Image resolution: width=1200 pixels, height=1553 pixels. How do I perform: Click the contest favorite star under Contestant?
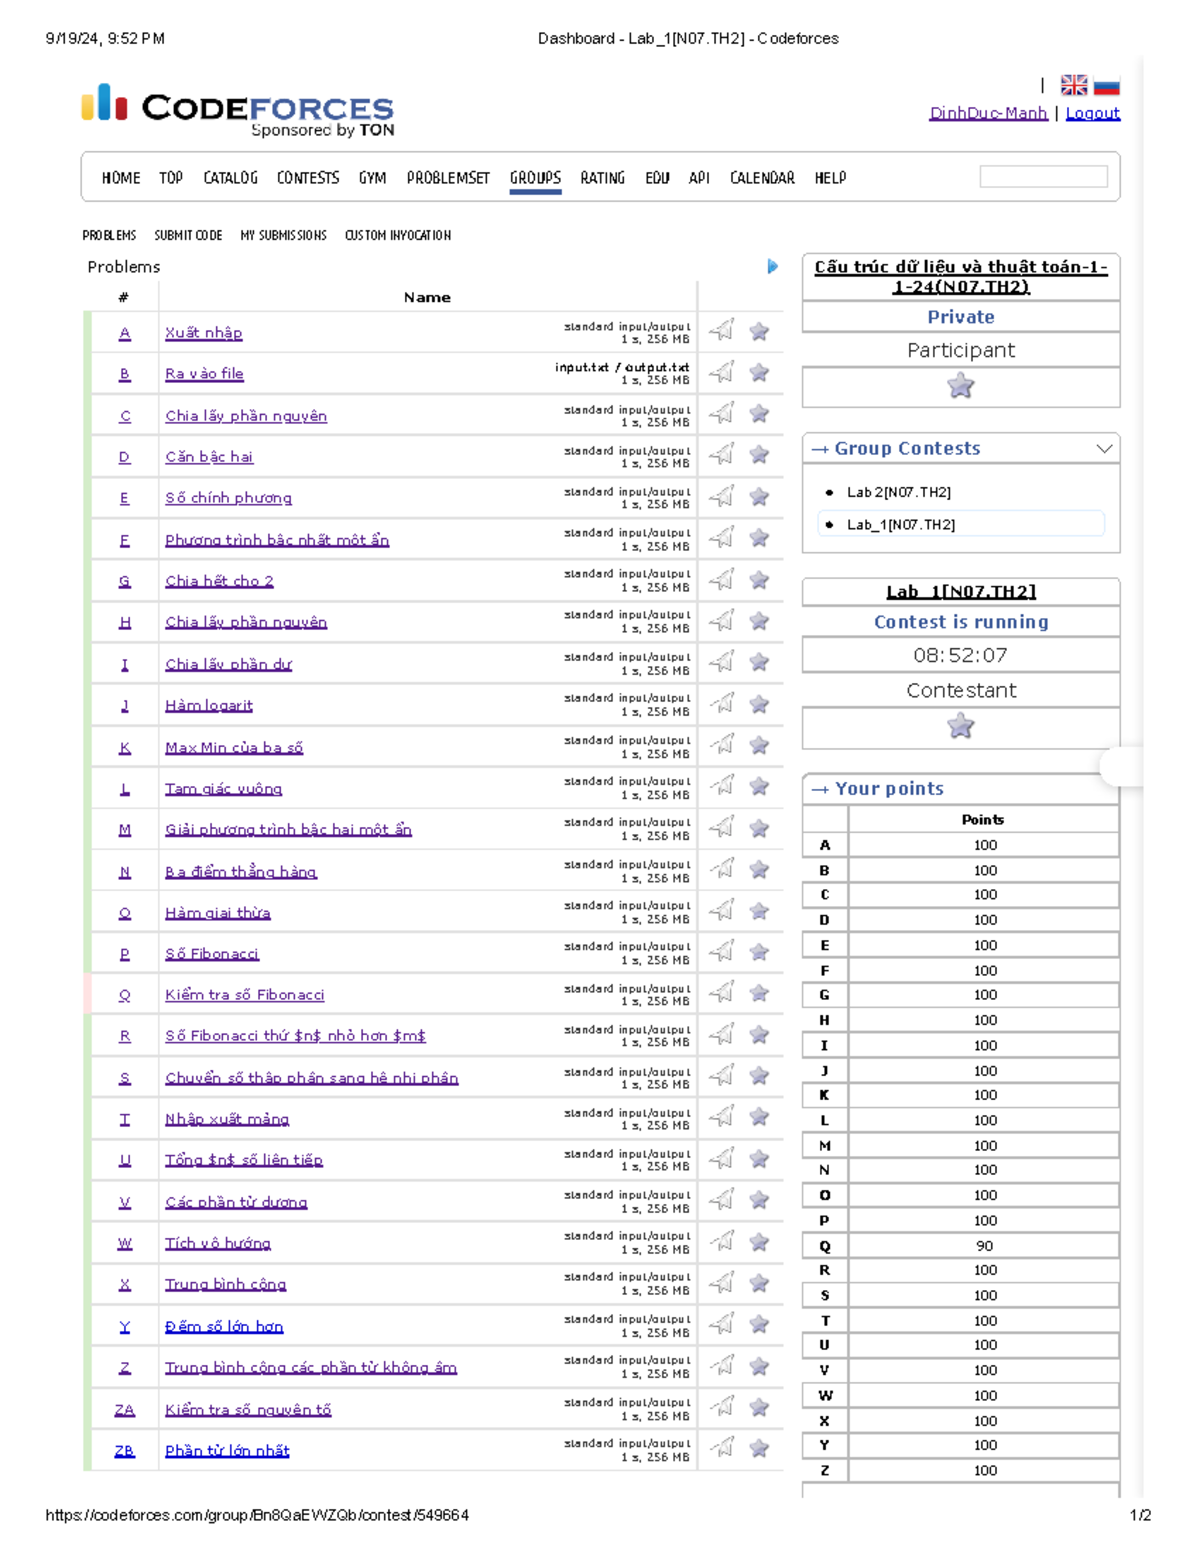tap(961, 726)
